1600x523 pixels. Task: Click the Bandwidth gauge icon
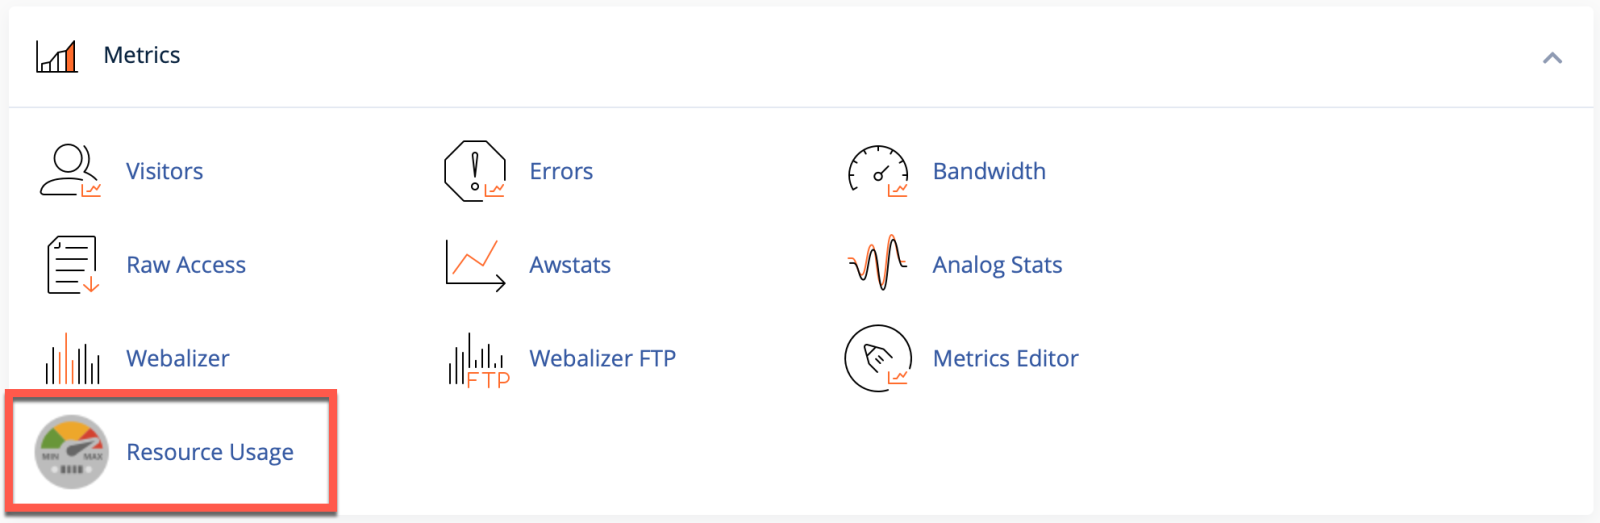[878, 171]
